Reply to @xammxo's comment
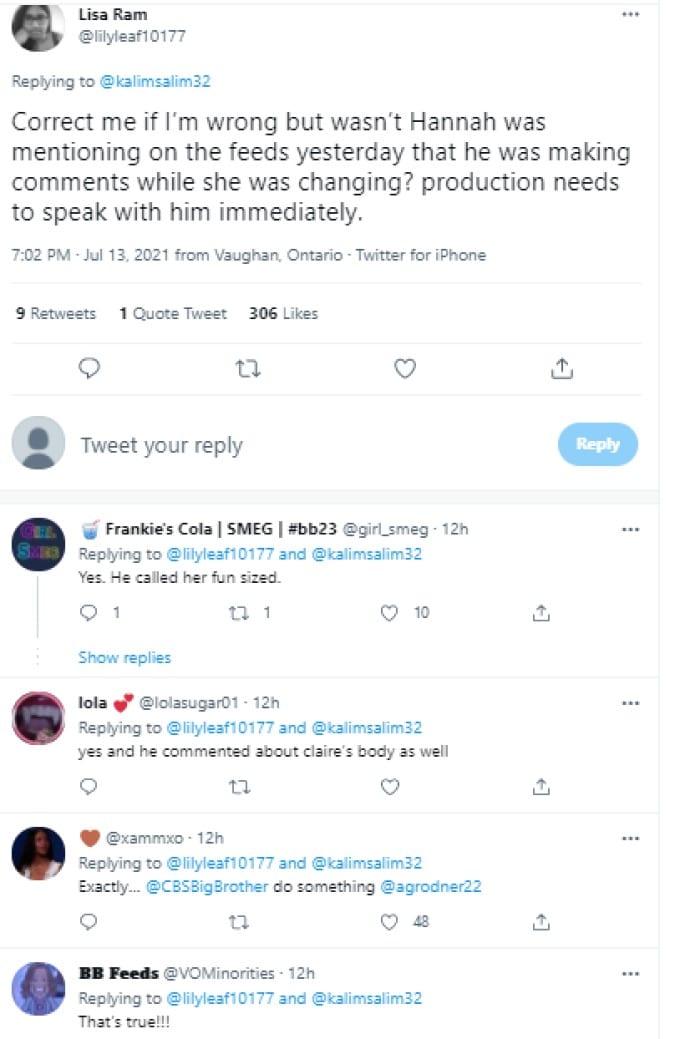Viewport: 680px width, 1039px height. (89, 922)
